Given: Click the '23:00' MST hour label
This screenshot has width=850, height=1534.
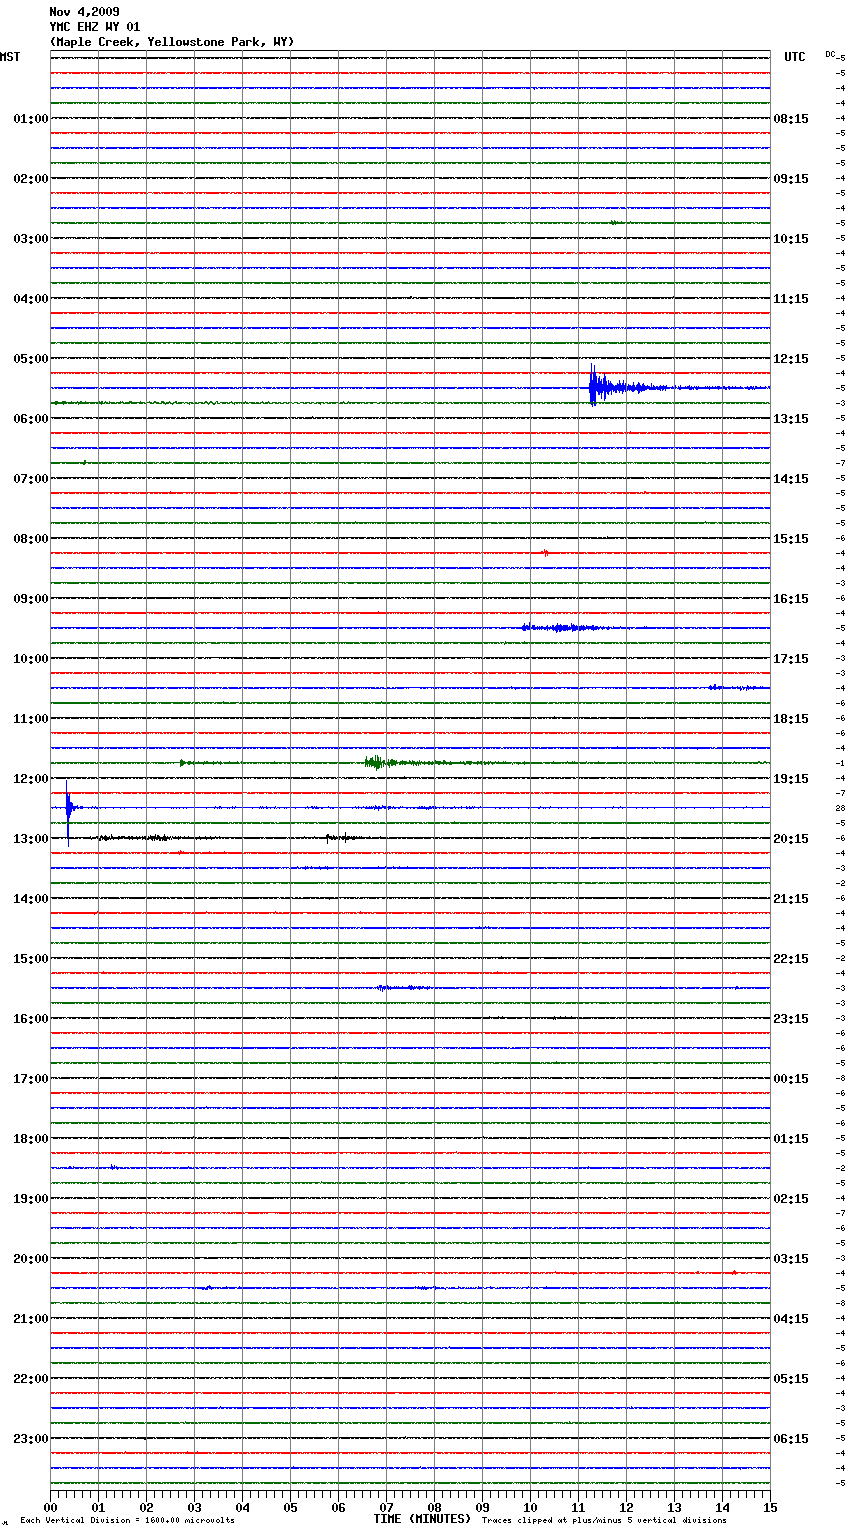Looking at the screenshot, I should pyautogui.click(x=31, y=1439).
